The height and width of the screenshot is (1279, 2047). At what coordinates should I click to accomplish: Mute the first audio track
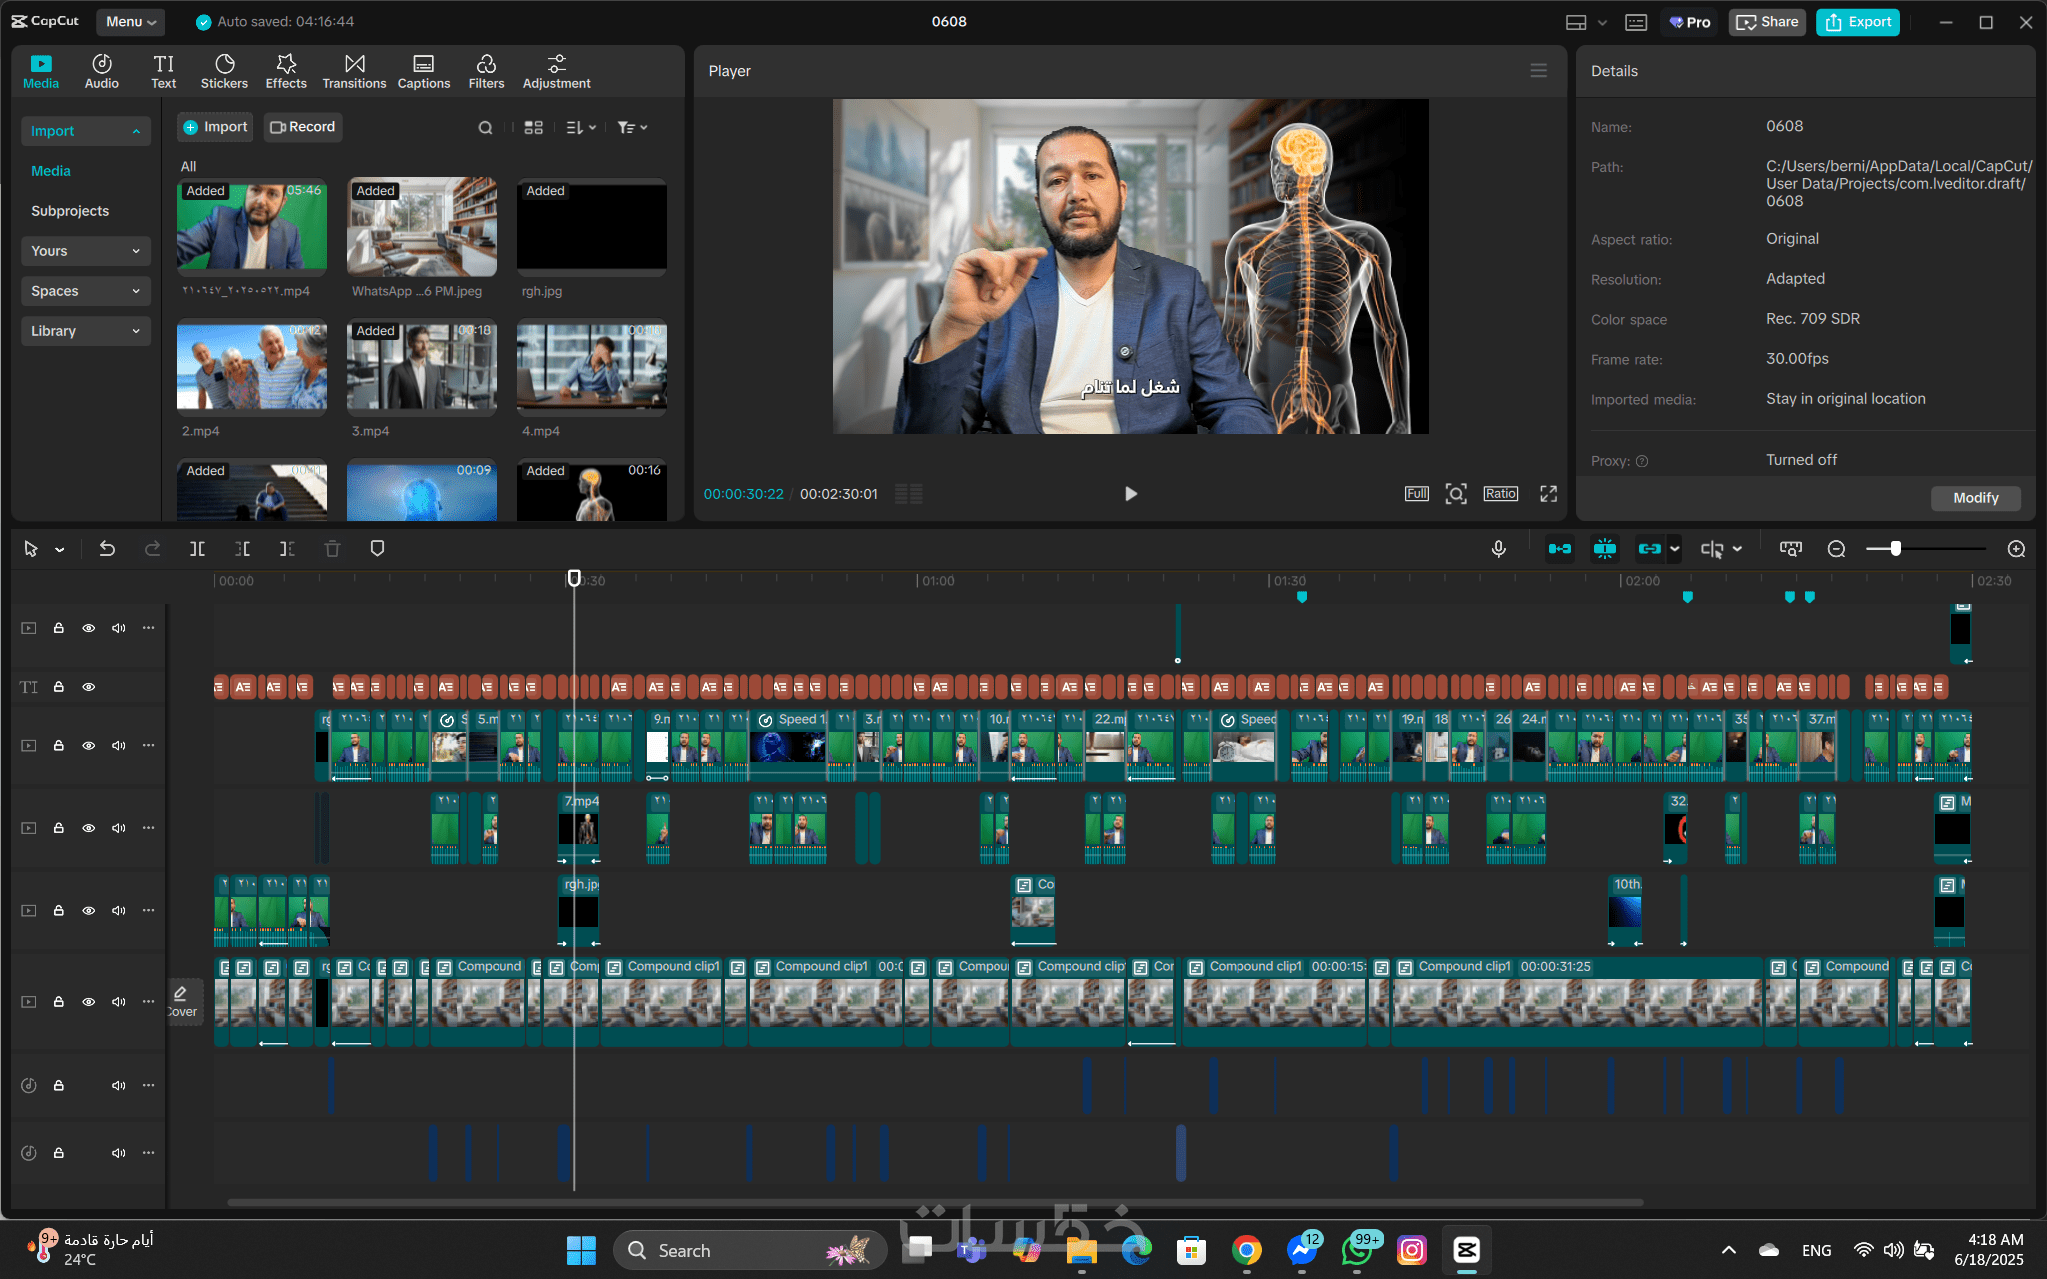(x=118, y=1086)
